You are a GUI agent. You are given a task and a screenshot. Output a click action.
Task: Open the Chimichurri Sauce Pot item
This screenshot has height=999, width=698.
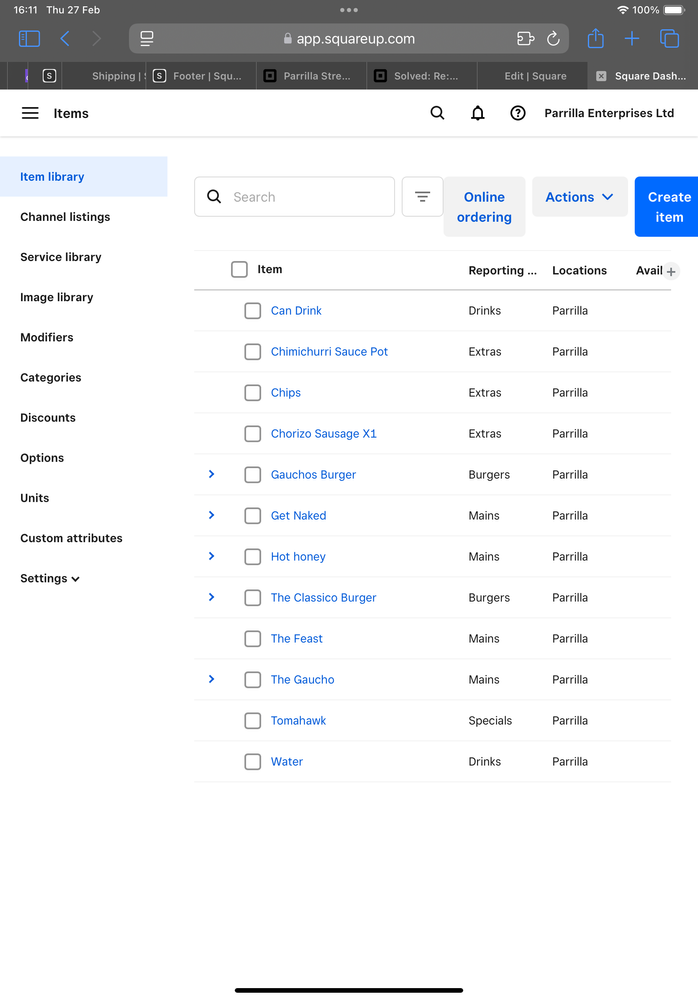(329, 352)
